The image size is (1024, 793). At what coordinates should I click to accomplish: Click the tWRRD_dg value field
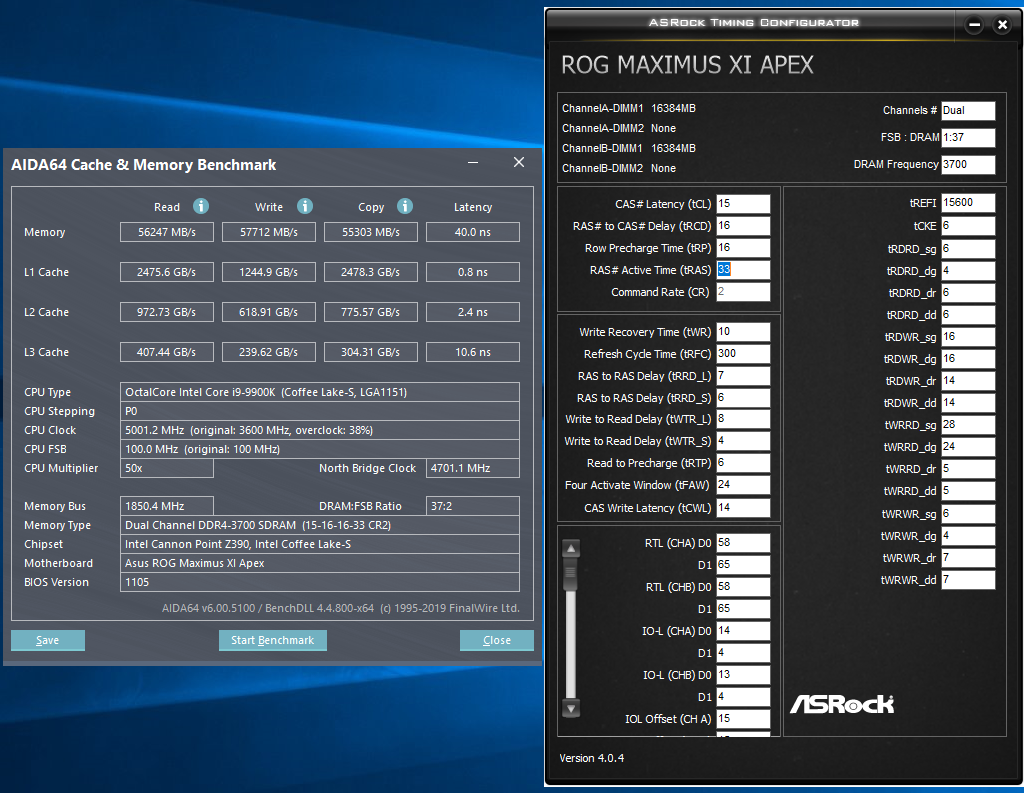968,447
